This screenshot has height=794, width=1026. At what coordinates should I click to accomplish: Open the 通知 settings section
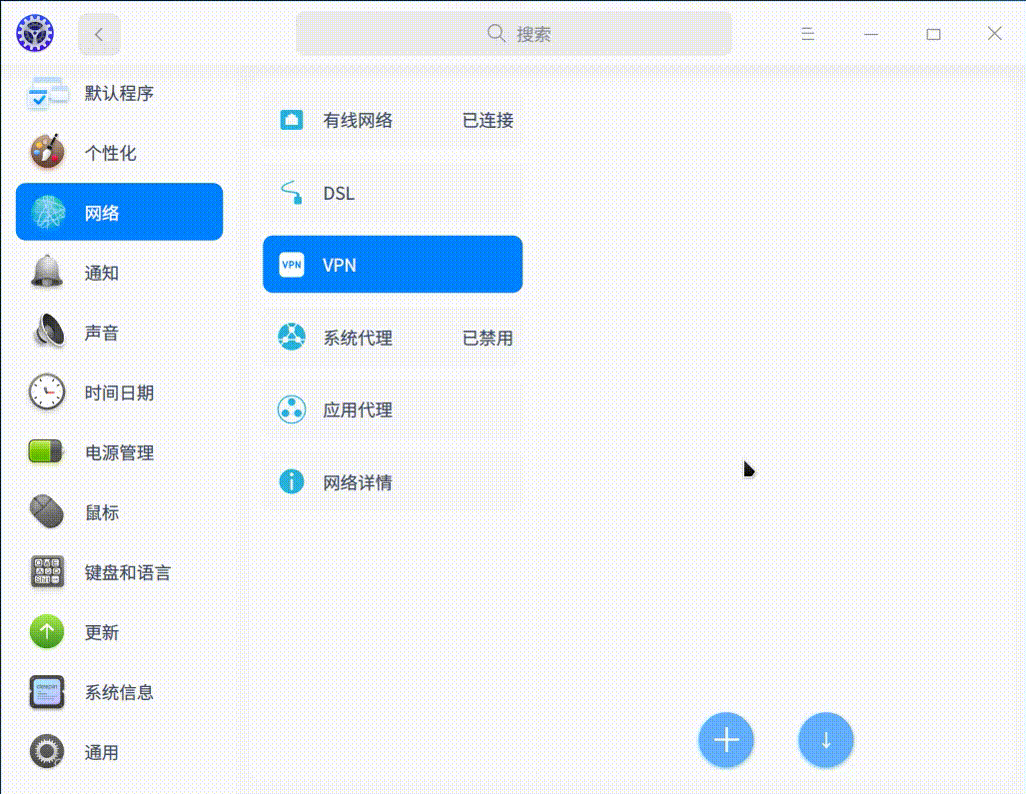click(119, 272)
